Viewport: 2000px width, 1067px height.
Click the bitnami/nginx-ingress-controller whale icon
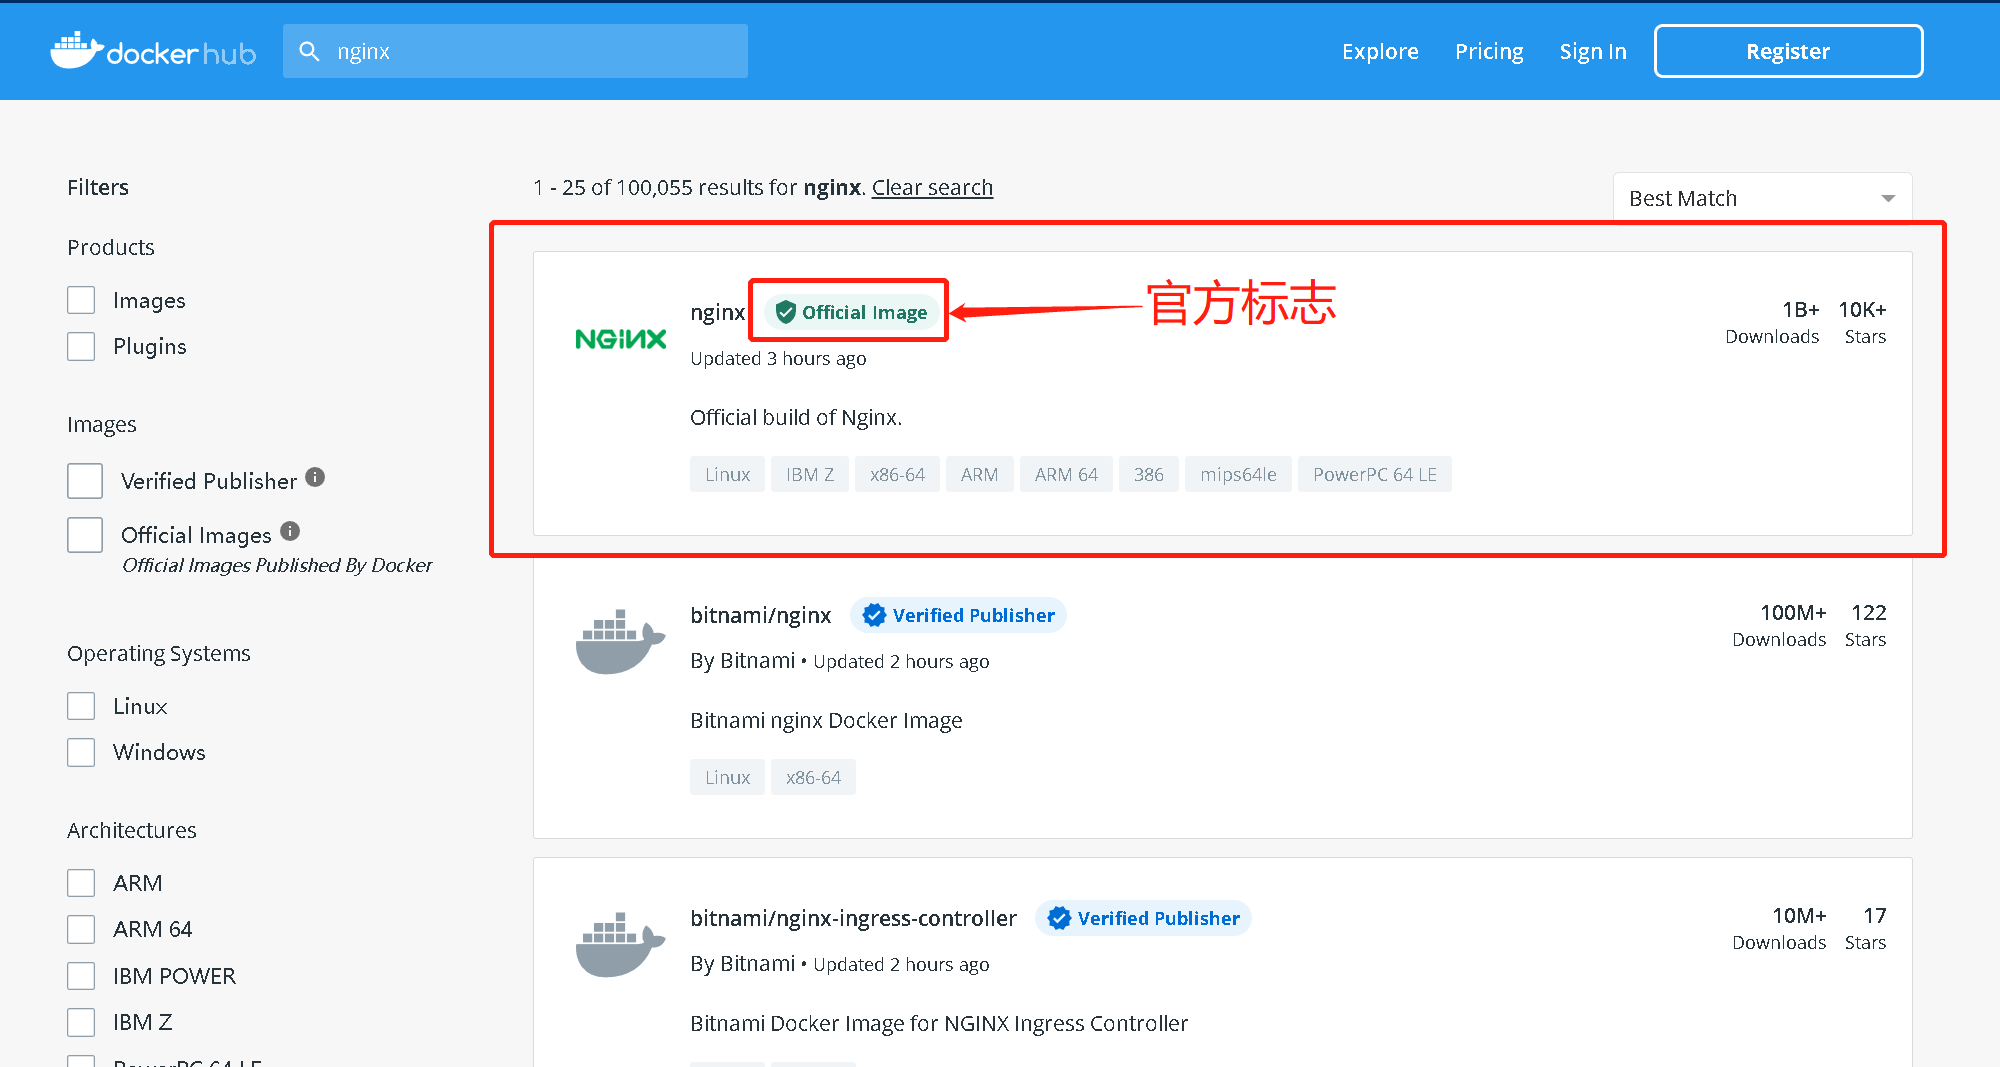tap(621, 944)
